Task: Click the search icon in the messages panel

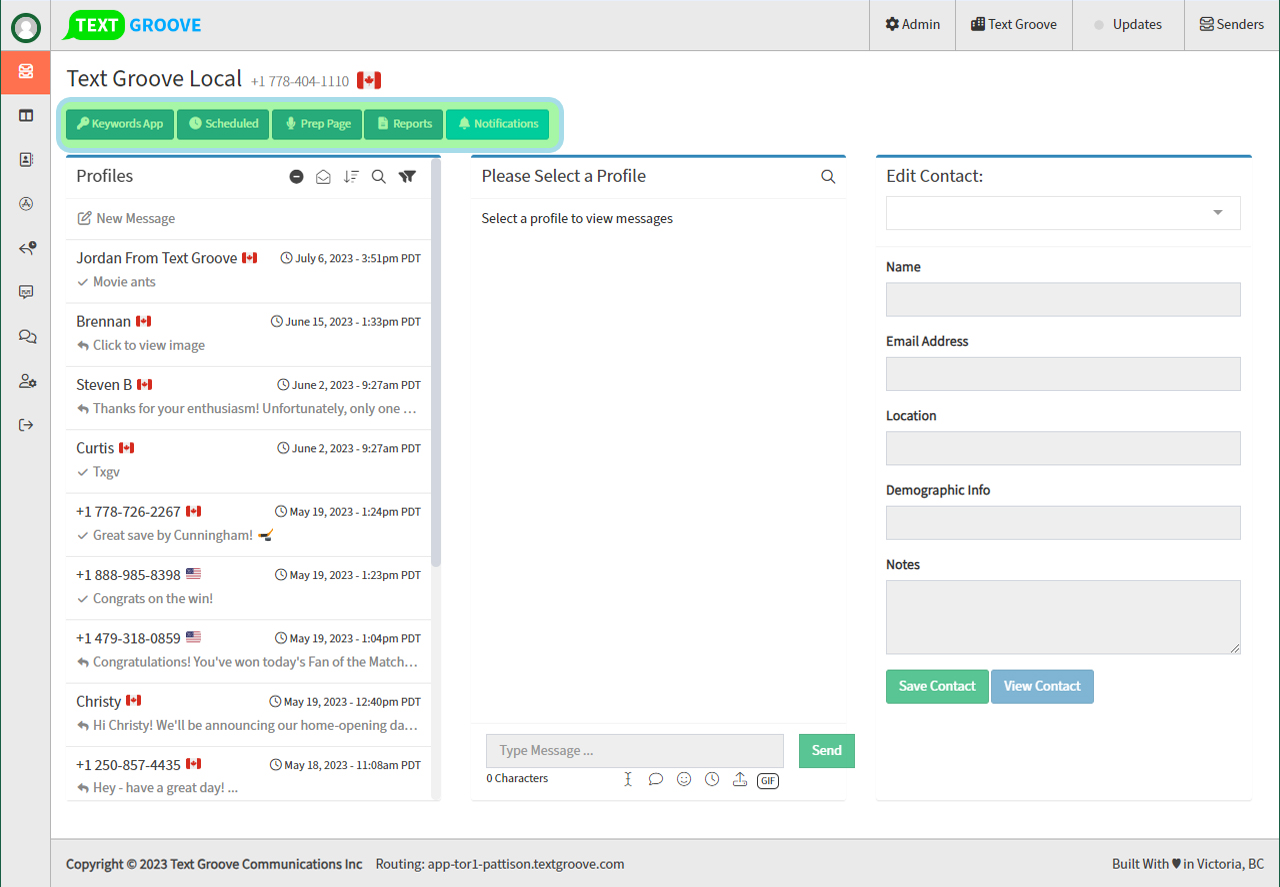Action: click(828, 176)
